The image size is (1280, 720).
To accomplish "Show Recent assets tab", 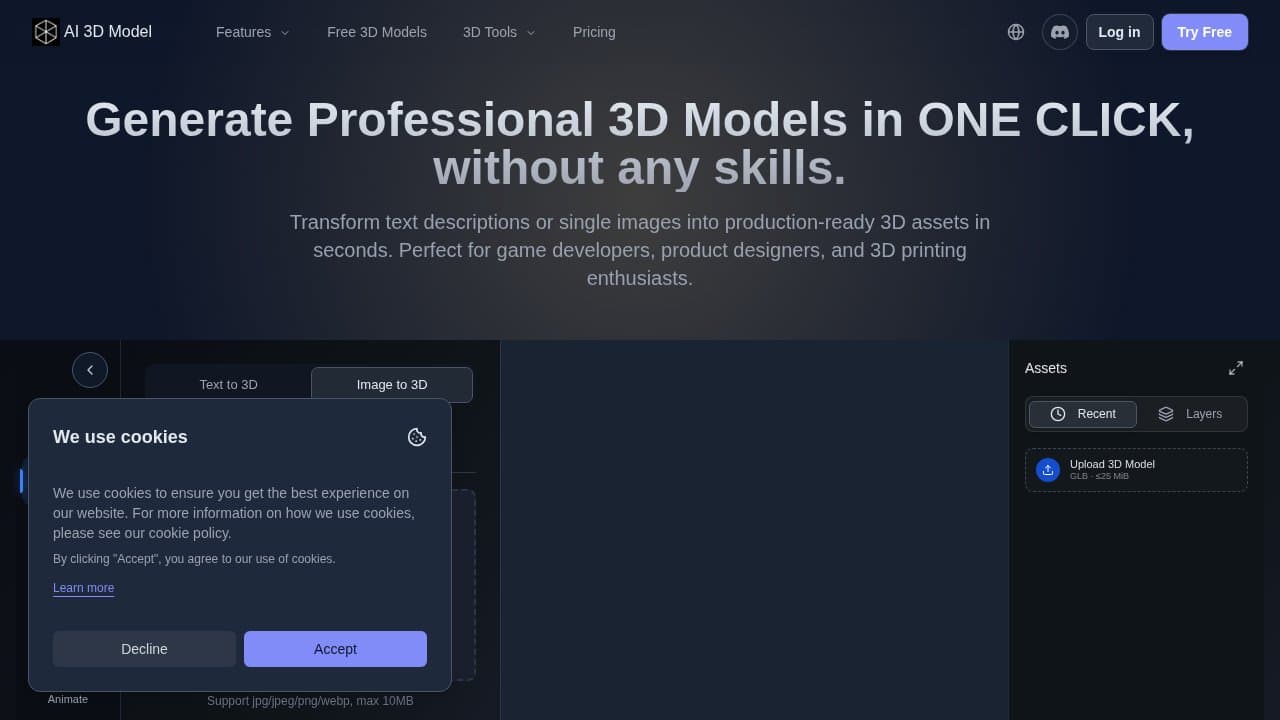I will point(1083,414).
